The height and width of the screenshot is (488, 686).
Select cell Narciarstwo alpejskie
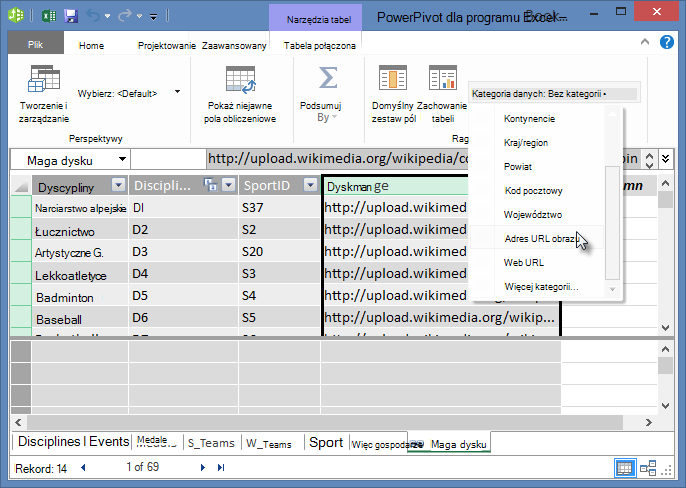tap(80, 208)
